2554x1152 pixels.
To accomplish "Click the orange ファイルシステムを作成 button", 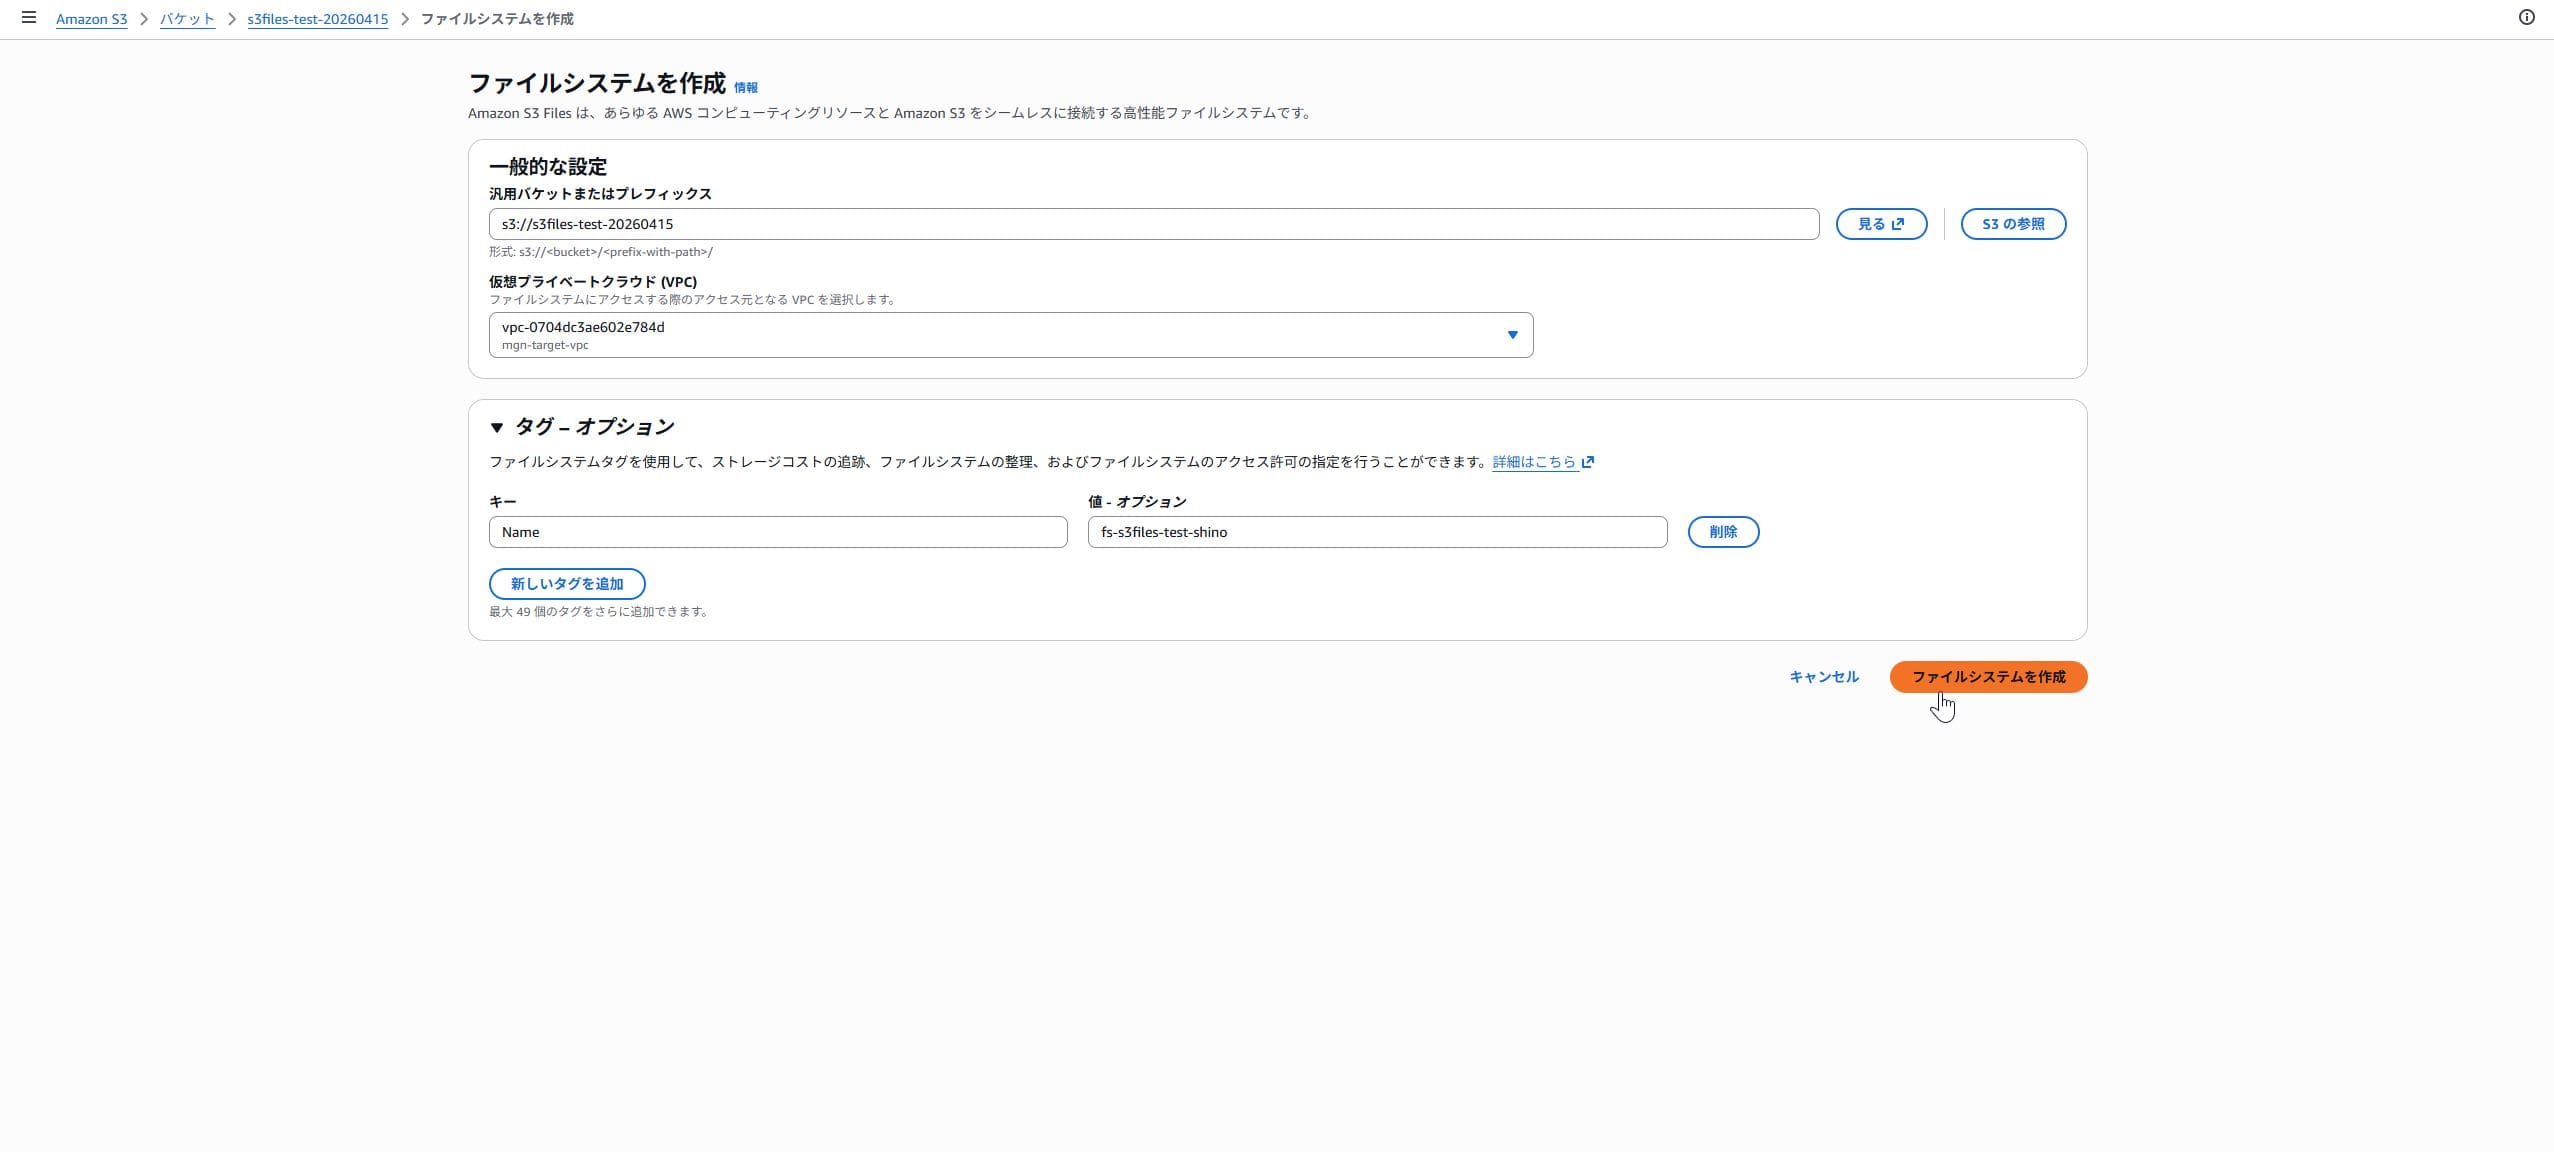I will click(x=1987, y=677).
